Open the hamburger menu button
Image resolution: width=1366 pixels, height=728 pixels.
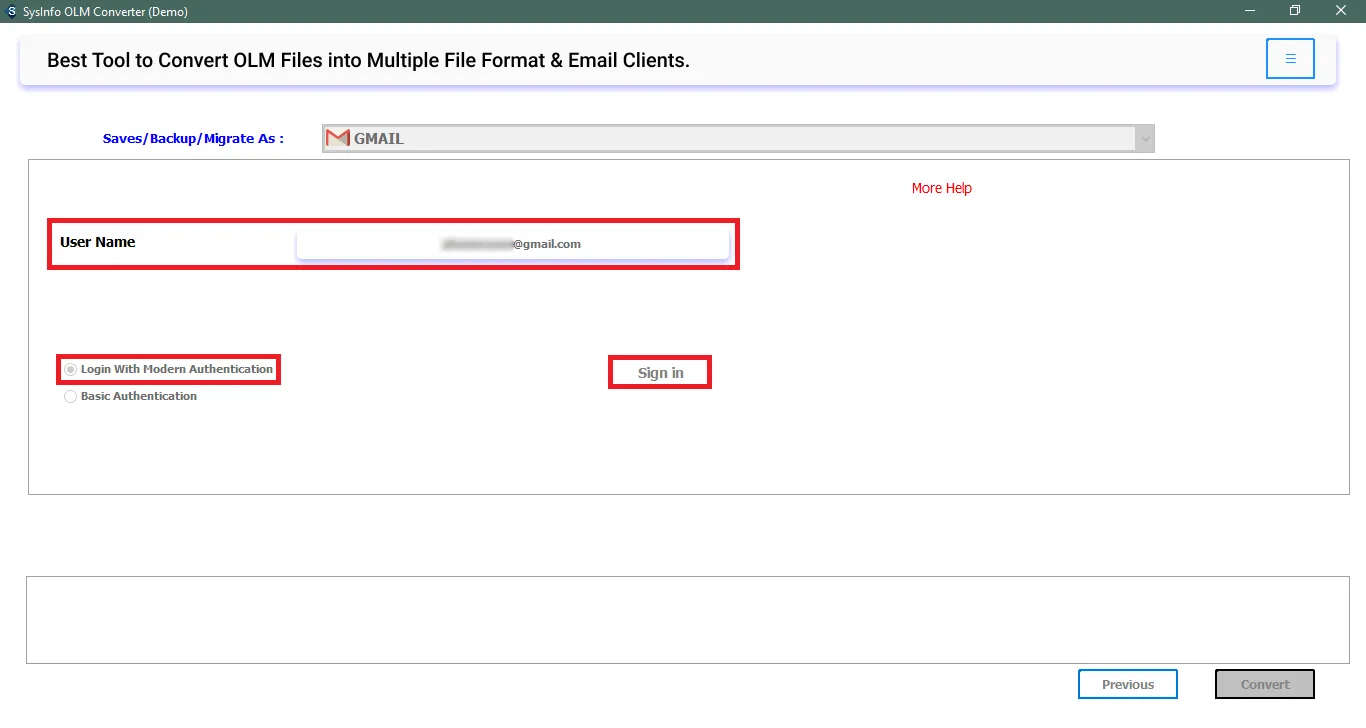(x=1290, y=59)
